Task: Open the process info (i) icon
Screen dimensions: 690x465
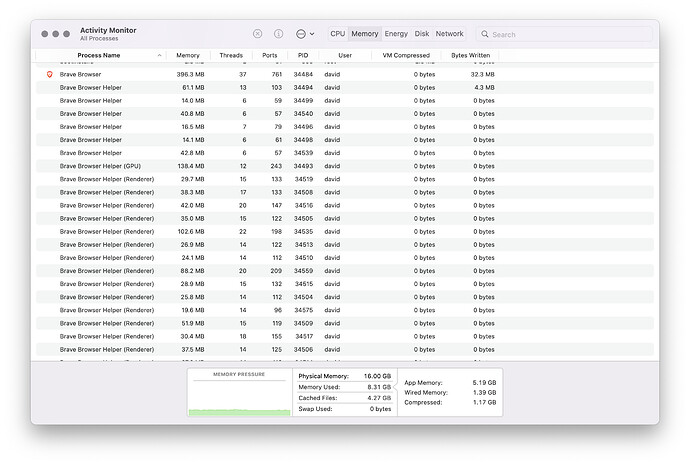Action: point(279,34)
